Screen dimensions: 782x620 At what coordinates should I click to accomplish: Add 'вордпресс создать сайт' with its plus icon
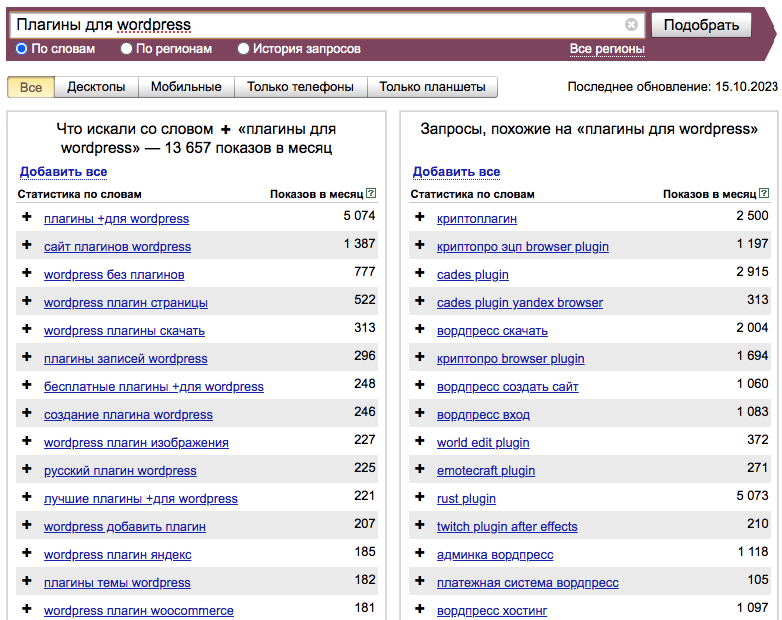[x=420, y=385]
